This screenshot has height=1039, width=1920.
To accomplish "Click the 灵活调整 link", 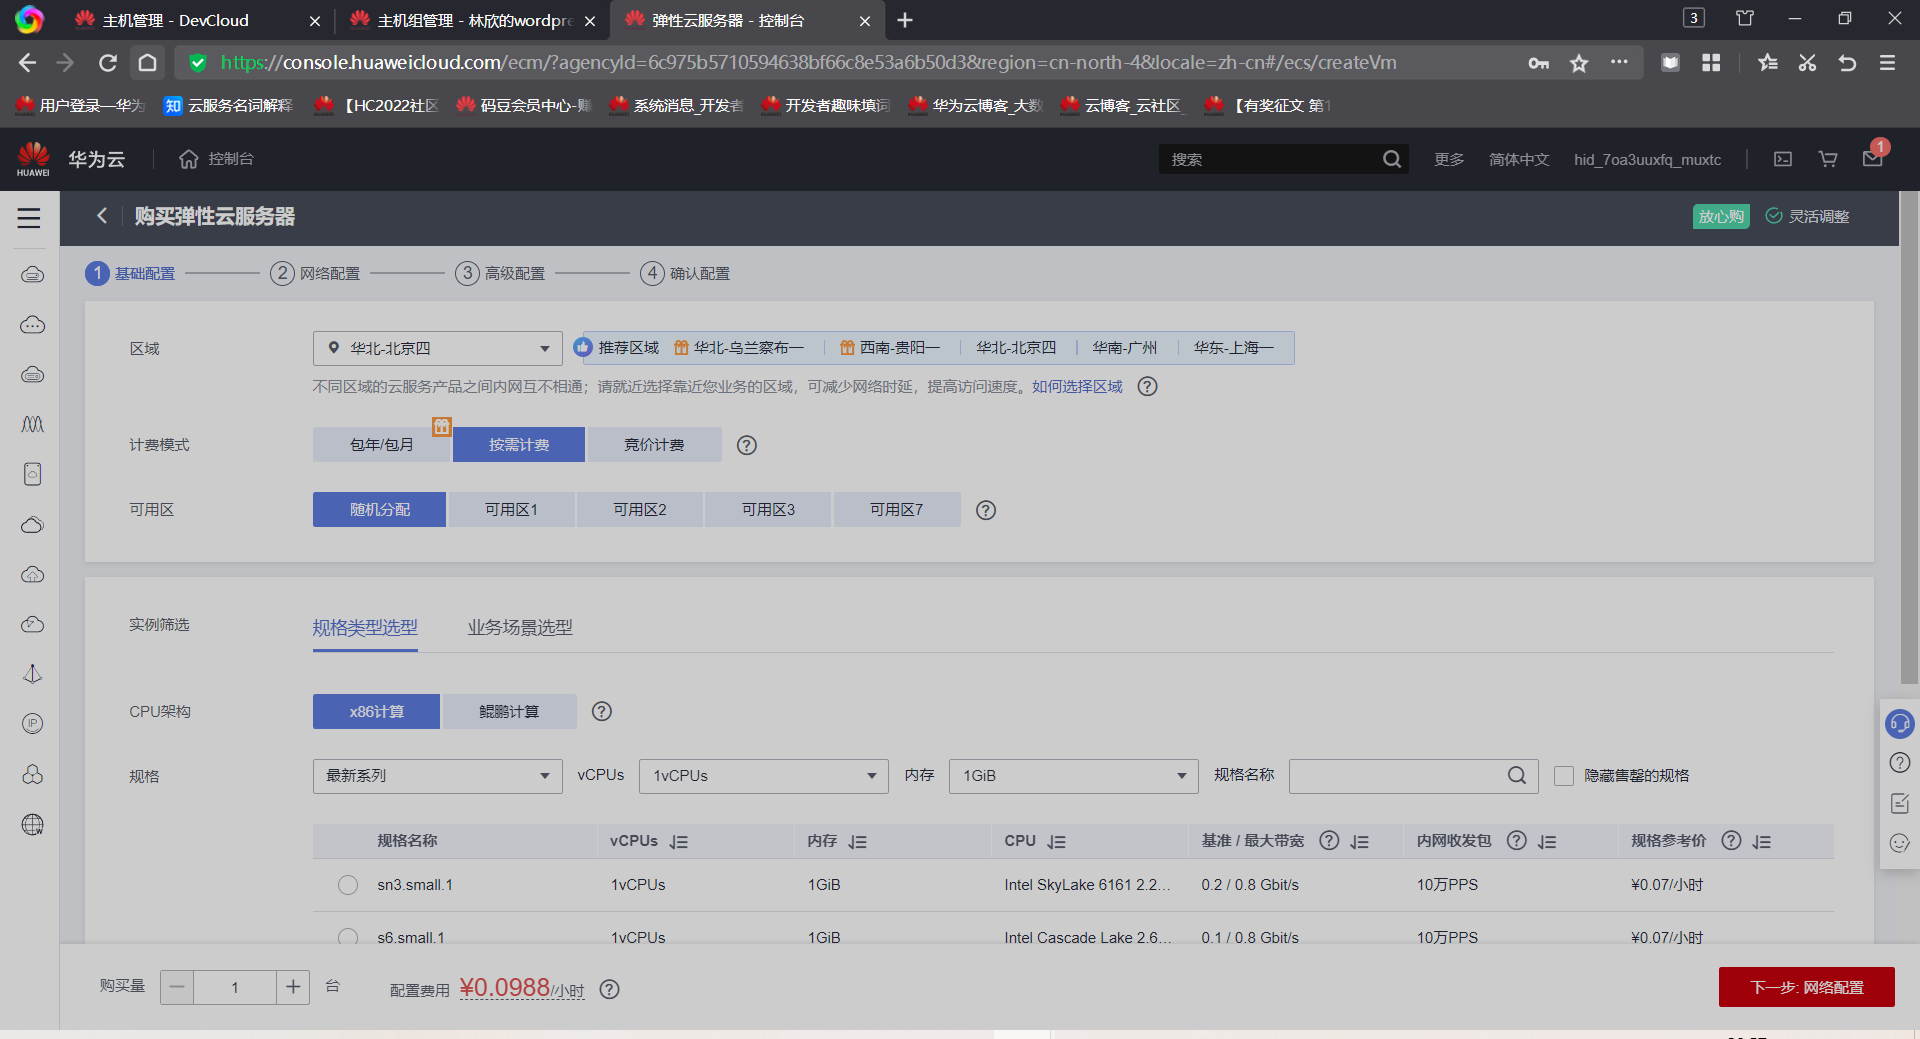I will [1808, 216].
